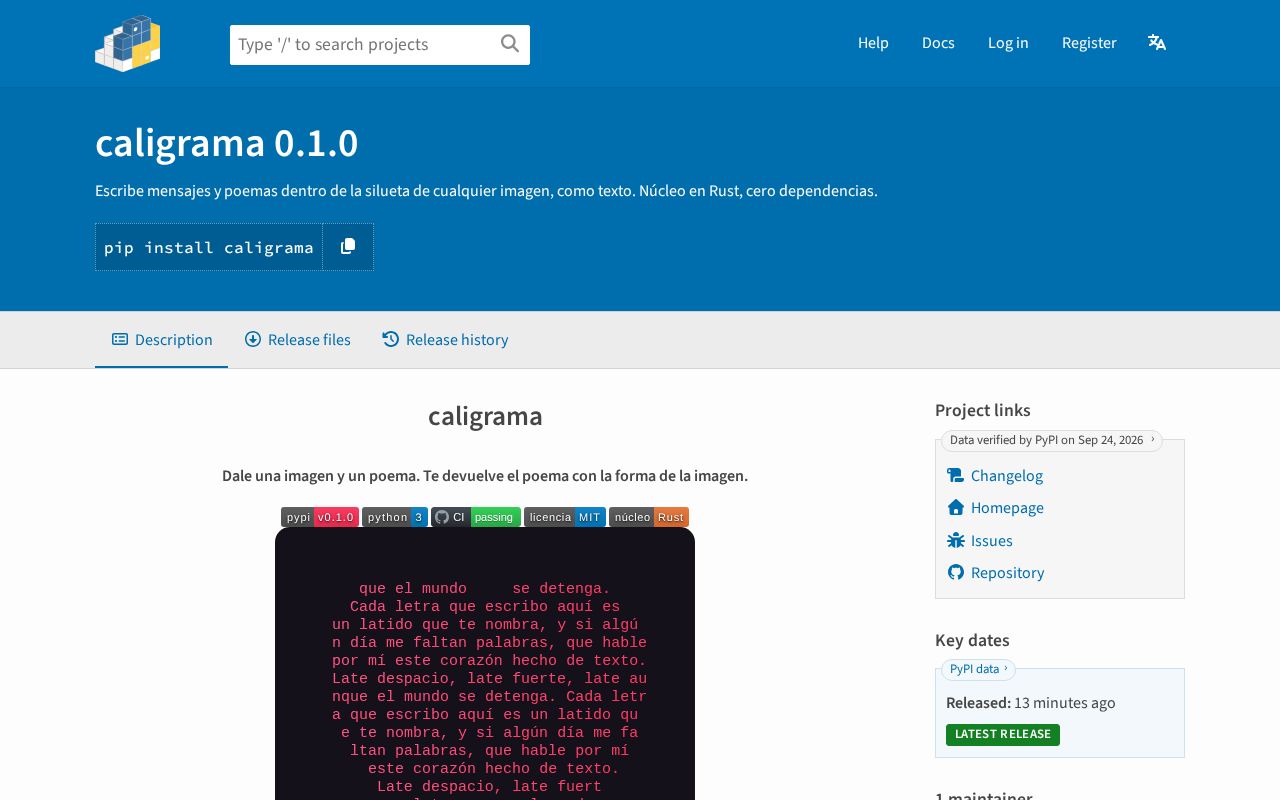Click the Homepage house icon

pyautogui.click(x=955, y=508)
